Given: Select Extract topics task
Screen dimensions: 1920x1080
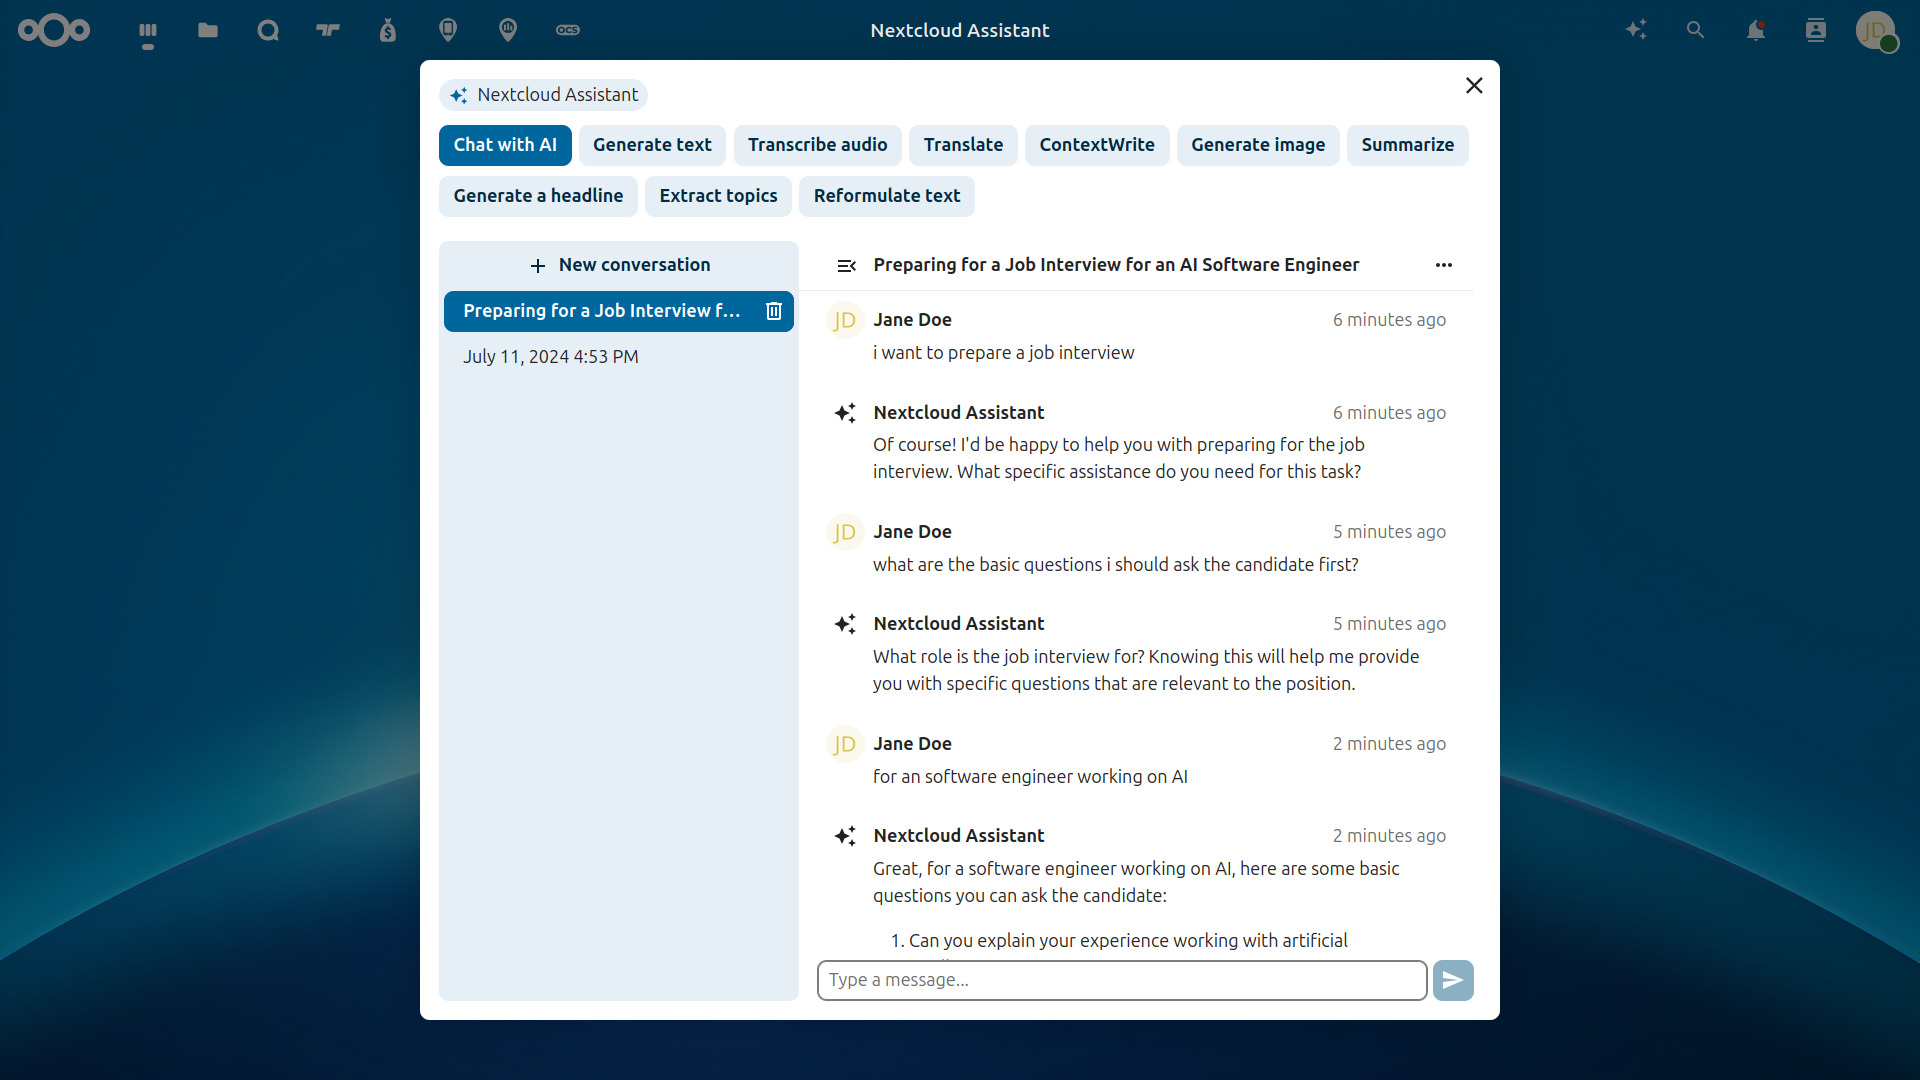Looking at the screenshot, I should point(718,196).
